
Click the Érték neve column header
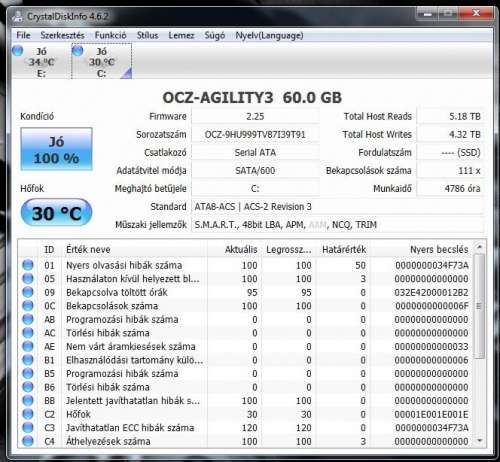point(134,249)
